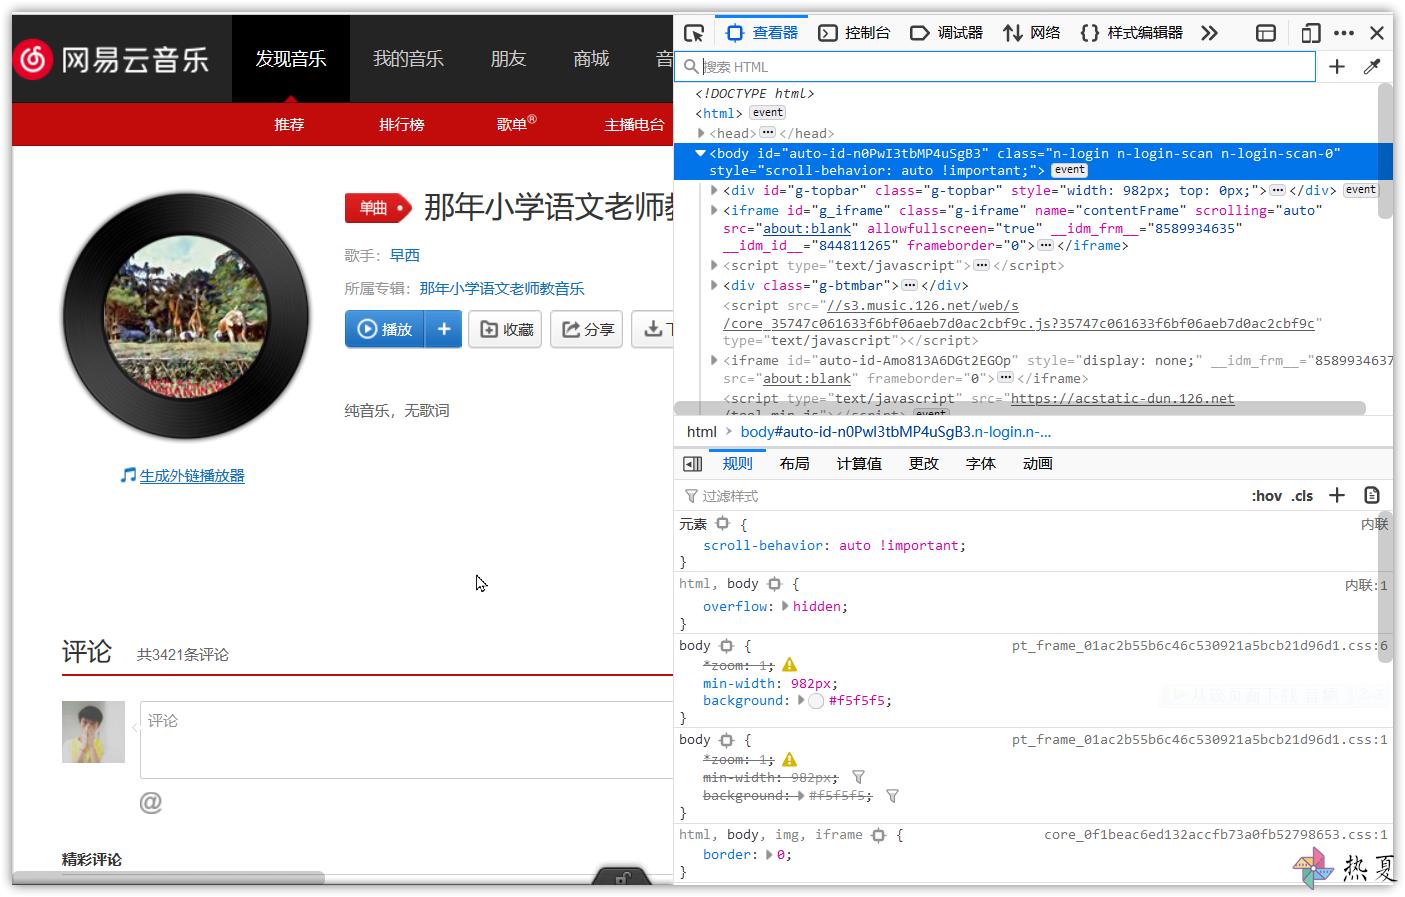Close the developer tools panel
1405x897 pixels.
point(1377,33)
